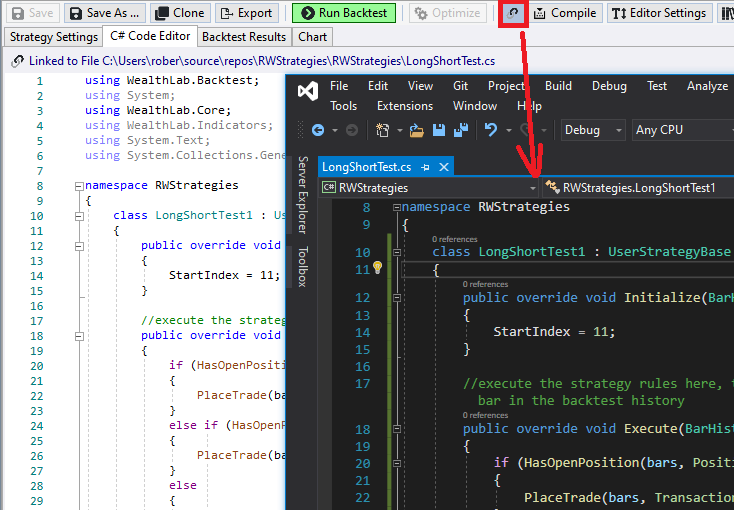Collapse Initialize method in Visual Studio

[397, 298]
